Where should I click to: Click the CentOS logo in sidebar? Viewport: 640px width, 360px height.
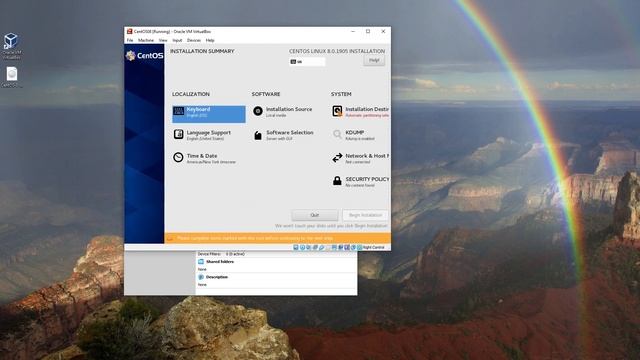pos(144,56)
